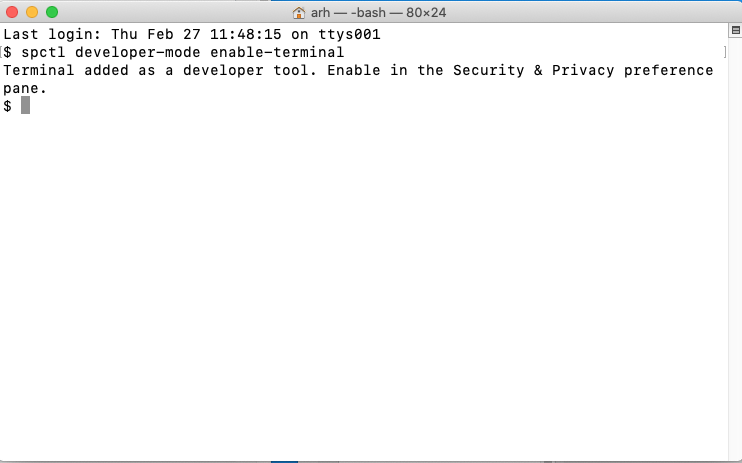The height and width of the screenshot is (463, 742).
Task: Minimize the window using the yellow button
Action: tap(32, 12)
